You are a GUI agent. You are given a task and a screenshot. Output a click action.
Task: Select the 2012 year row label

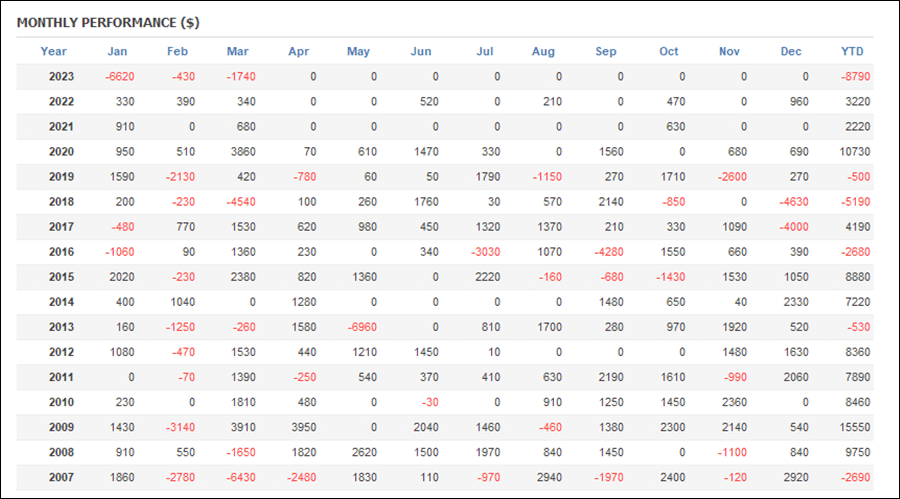click(x=61, y=352)
